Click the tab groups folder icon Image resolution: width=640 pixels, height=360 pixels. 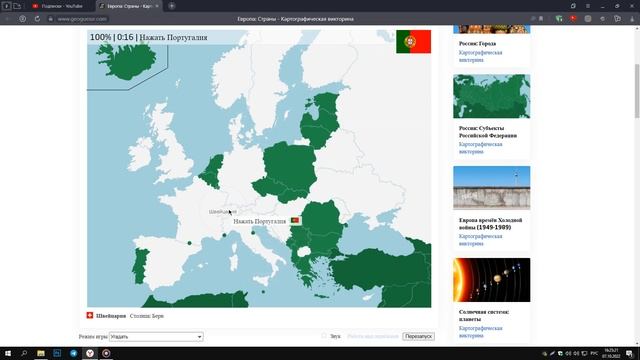pyautogui.click(x=17, y=6)
